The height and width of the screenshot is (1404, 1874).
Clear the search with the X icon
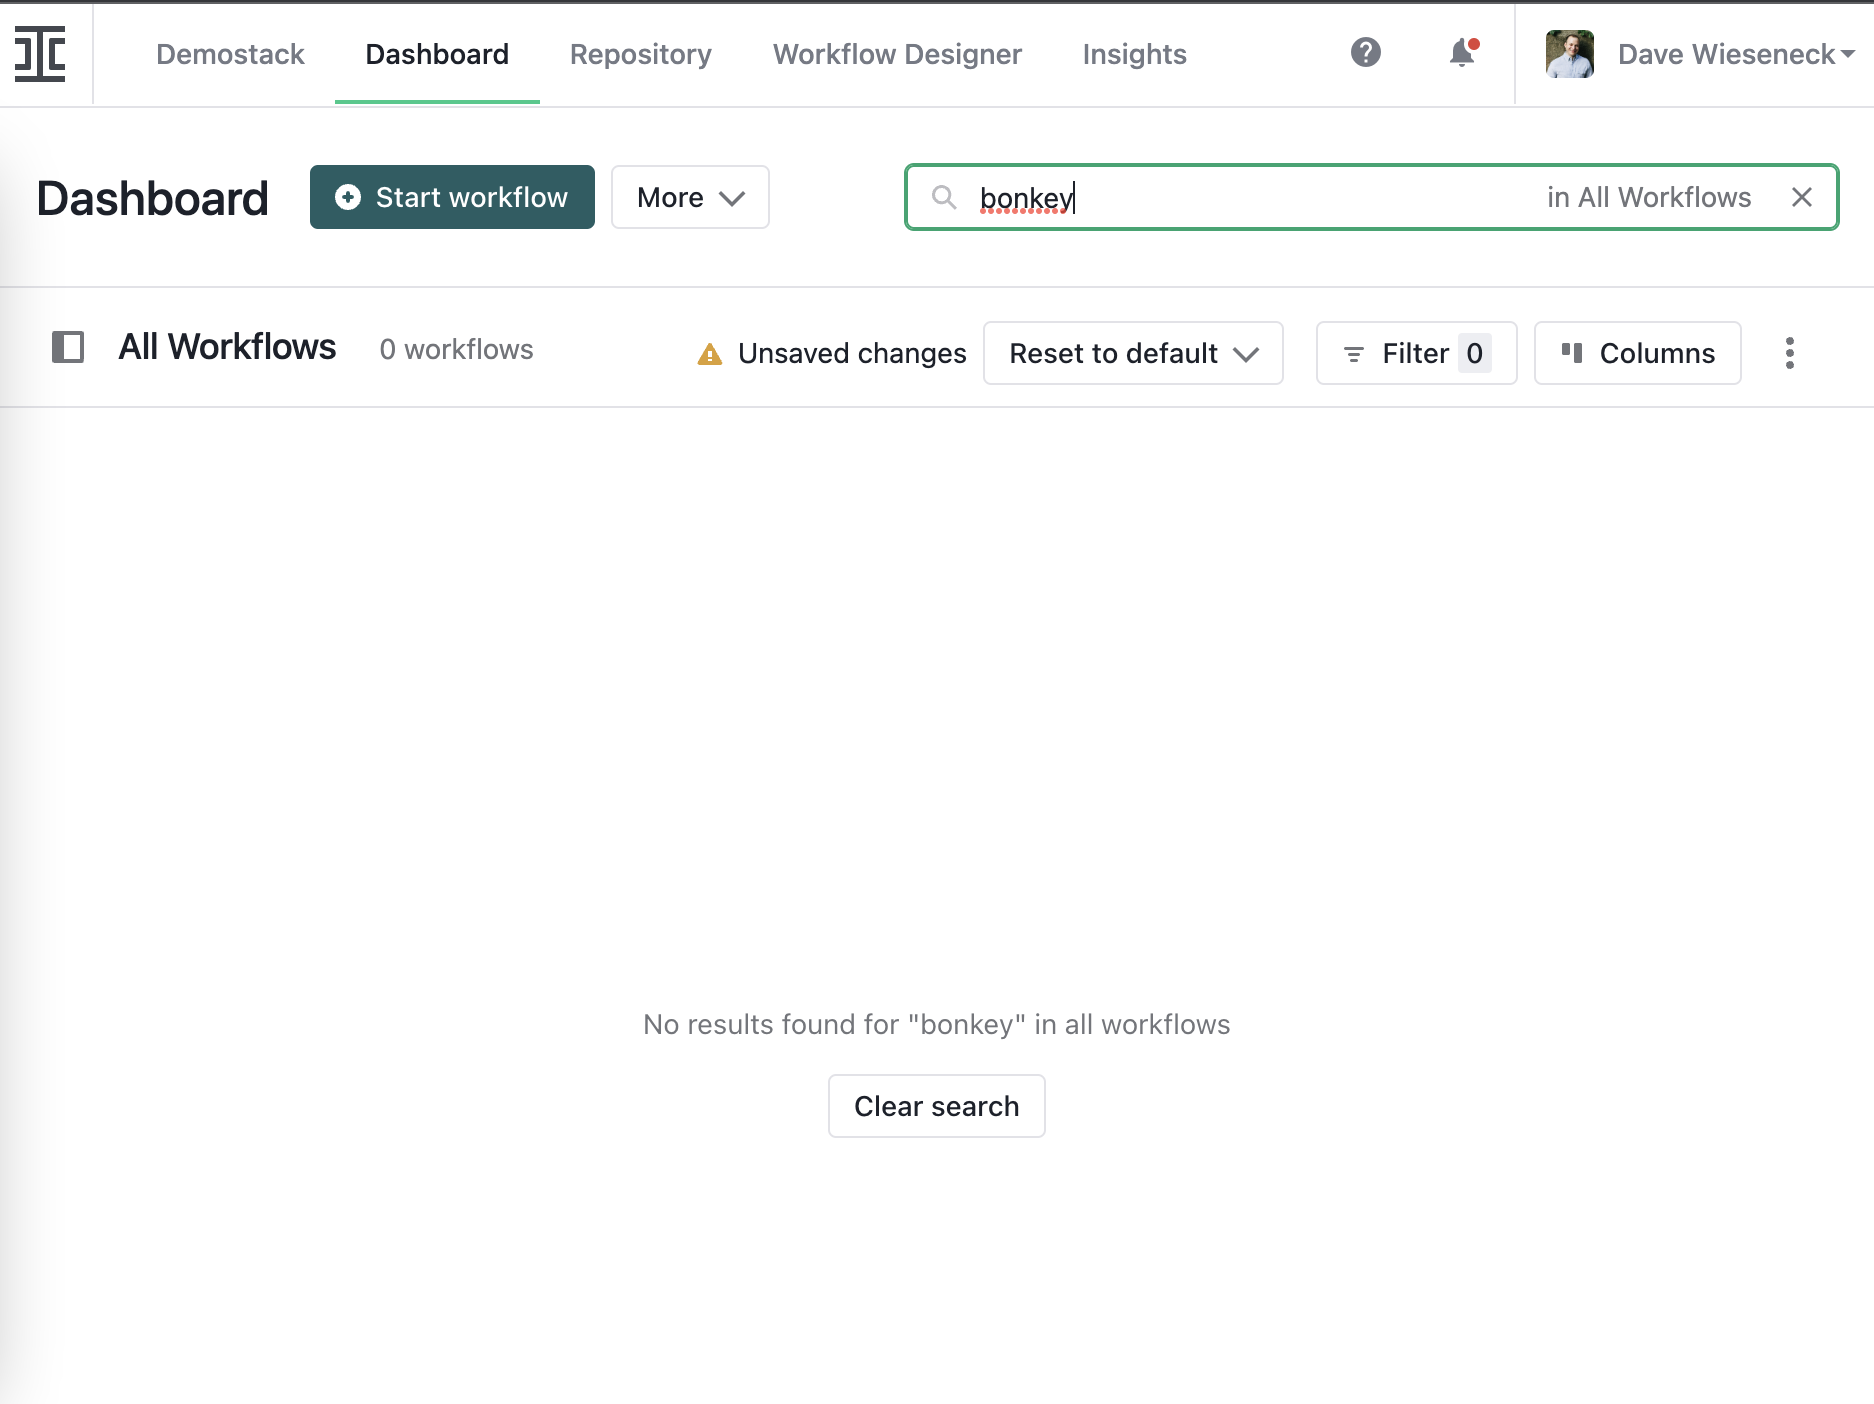click(1801, 197)
